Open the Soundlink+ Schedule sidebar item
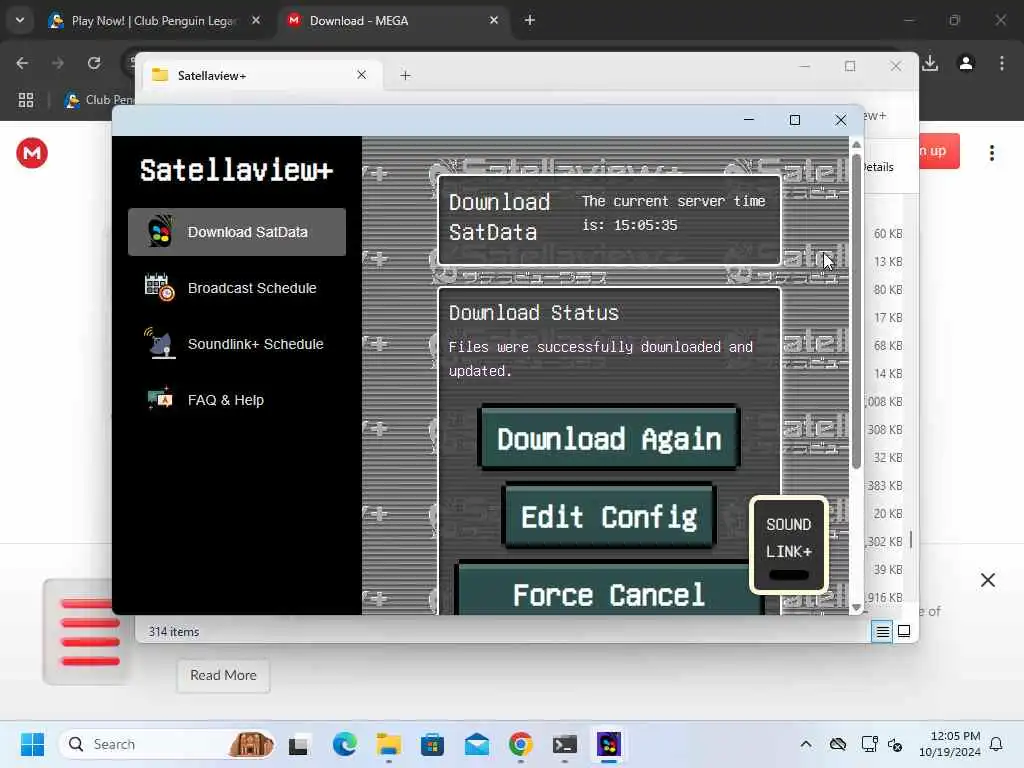This screenshot has width=1024, height=768. [236, 344]
